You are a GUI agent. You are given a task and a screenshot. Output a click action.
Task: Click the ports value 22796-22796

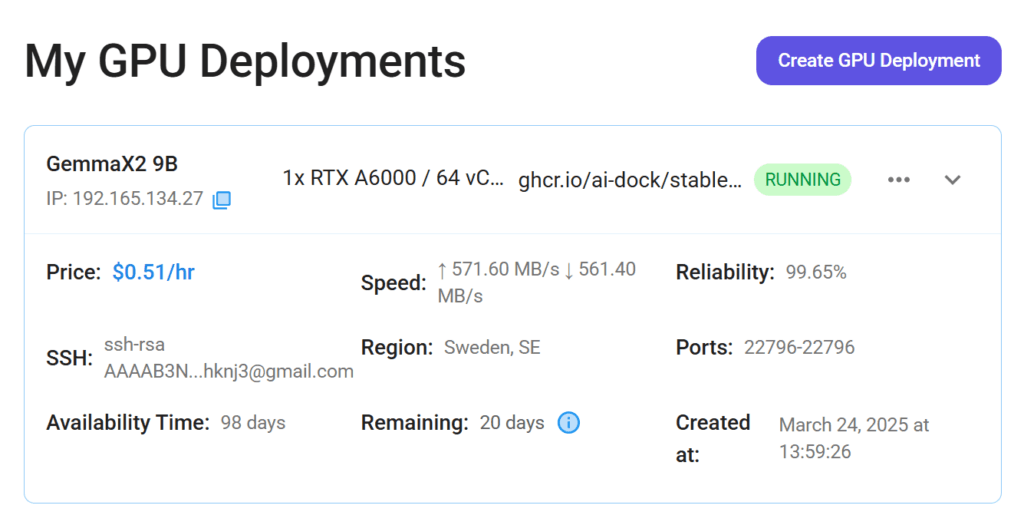tap(799, 348)
